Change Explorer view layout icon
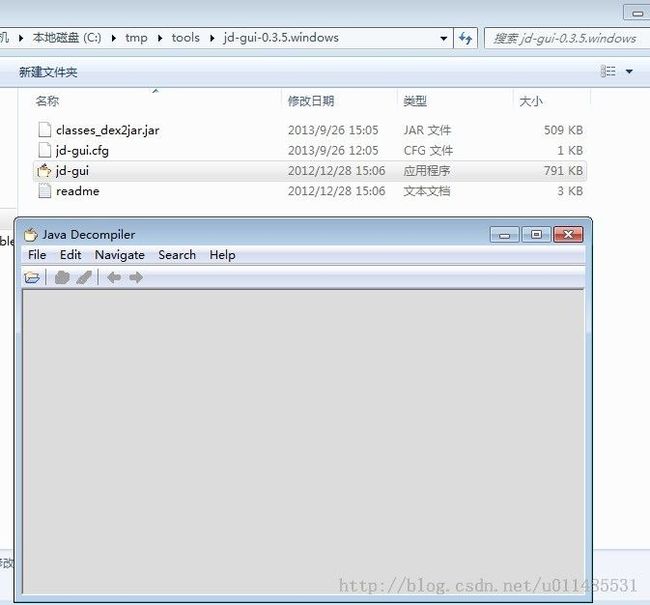This screenshot has height=605, width=650. pyautogui.click(x=608, y=71)
